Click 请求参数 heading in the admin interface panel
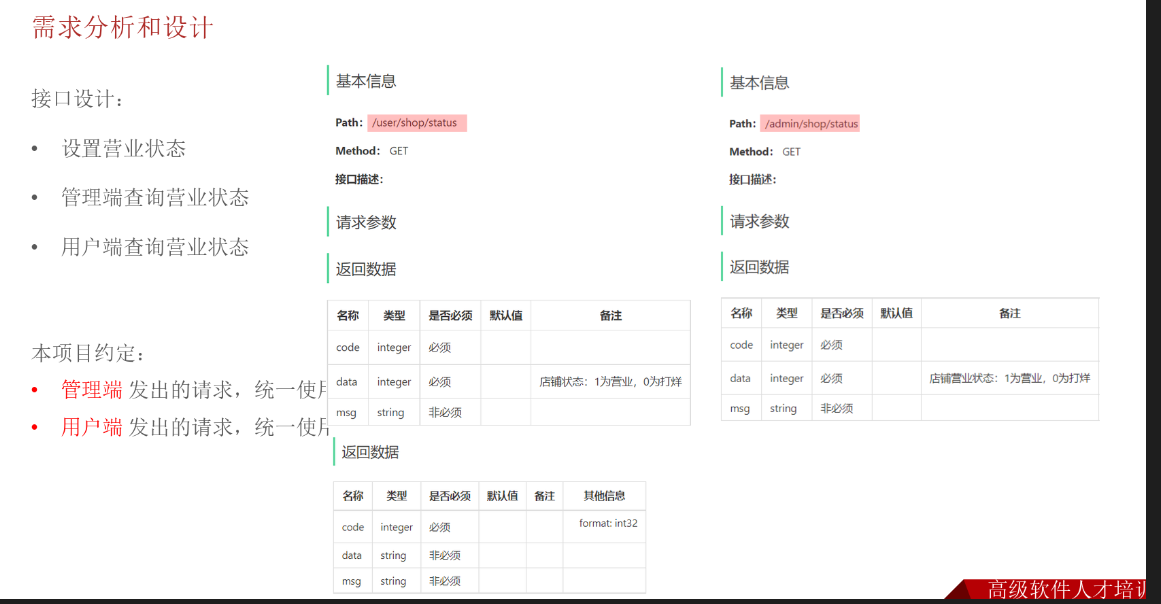 [x=760, y=221]
